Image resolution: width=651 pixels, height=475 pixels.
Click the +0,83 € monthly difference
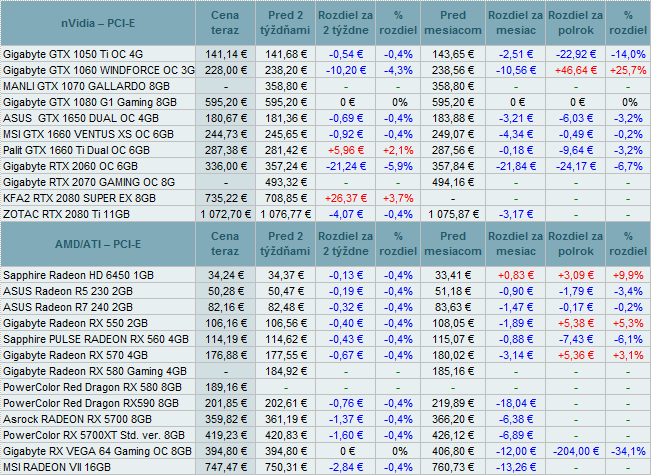click(x=516, y=275)
